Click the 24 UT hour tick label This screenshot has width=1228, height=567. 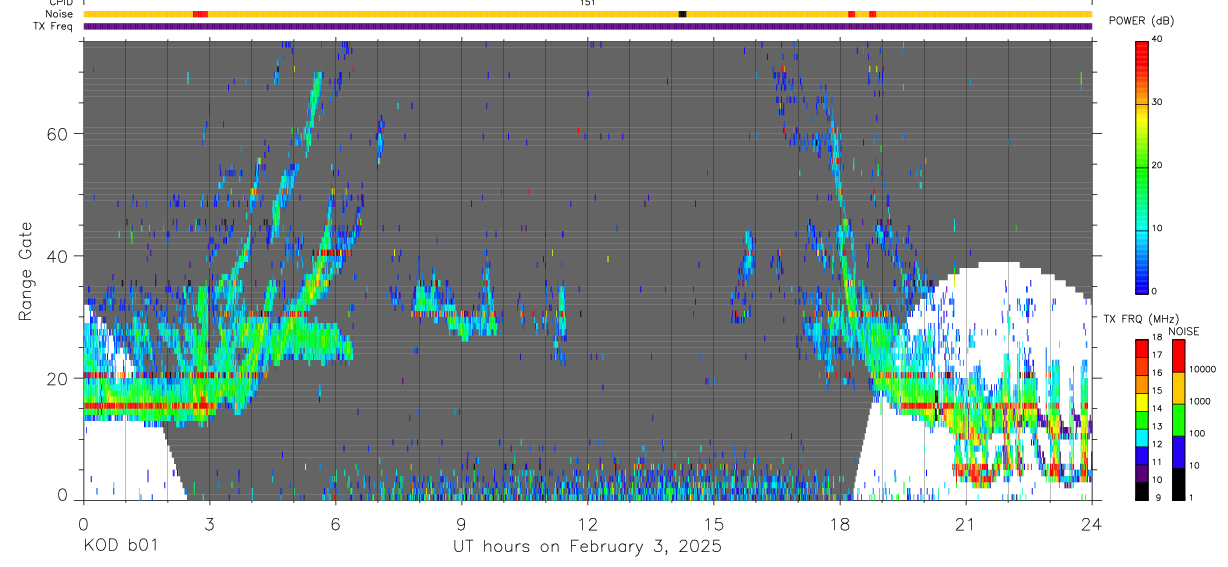click(x=1092, y=522)
